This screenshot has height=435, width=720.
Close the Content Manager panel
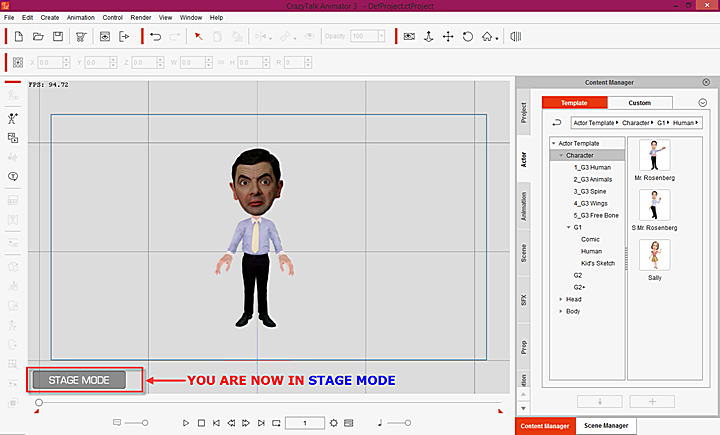click(x=706, y=82)
